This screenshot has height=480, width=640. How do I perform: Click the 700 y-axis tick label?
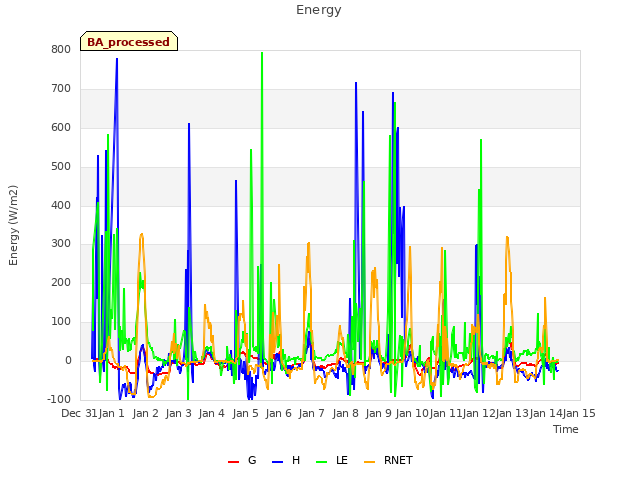(61, 89)
